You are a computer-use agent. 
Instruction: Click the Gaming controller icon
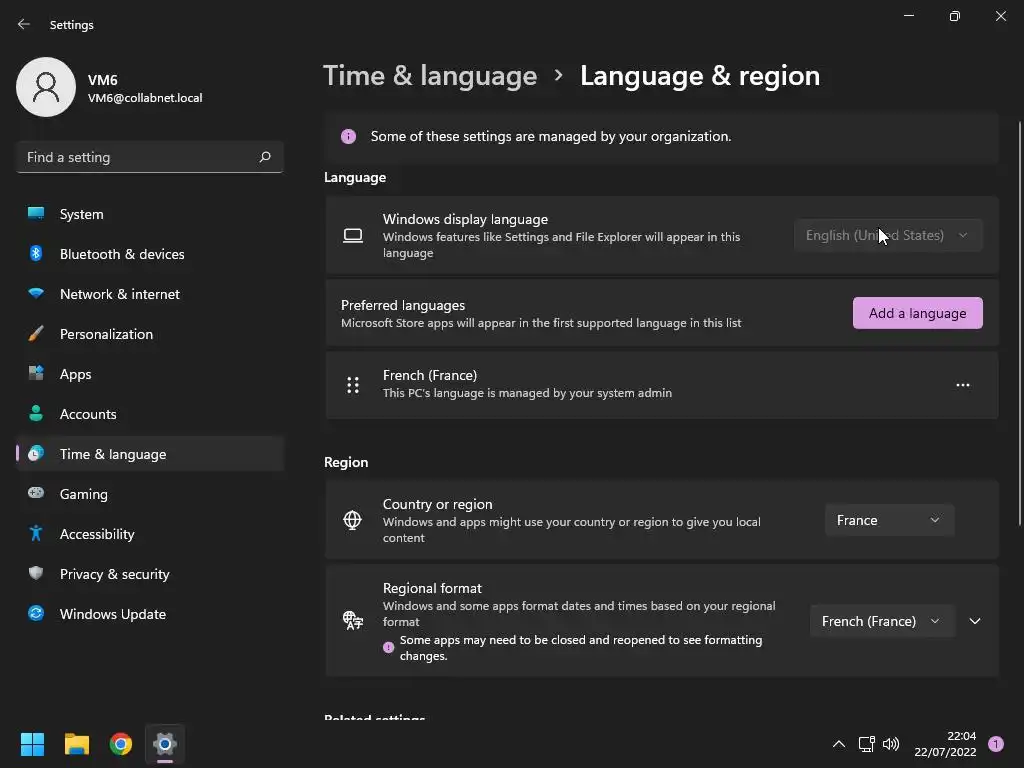36,493
